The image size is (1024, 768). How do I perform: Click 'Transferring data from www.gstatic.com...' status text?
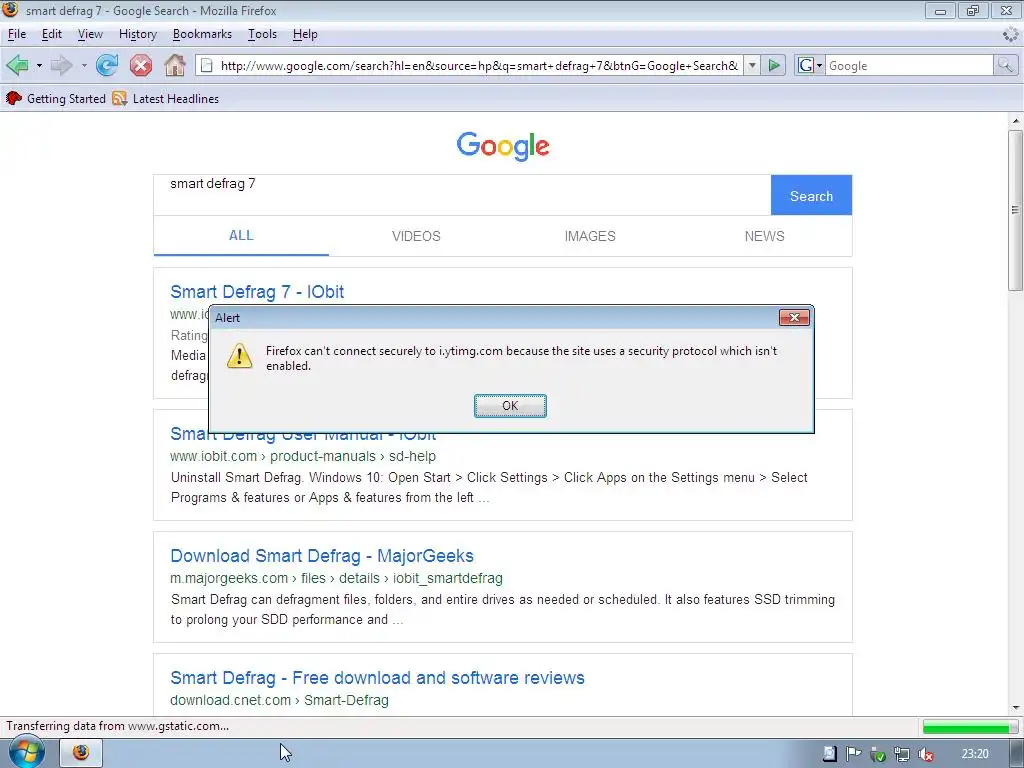(x=118, y=726)
